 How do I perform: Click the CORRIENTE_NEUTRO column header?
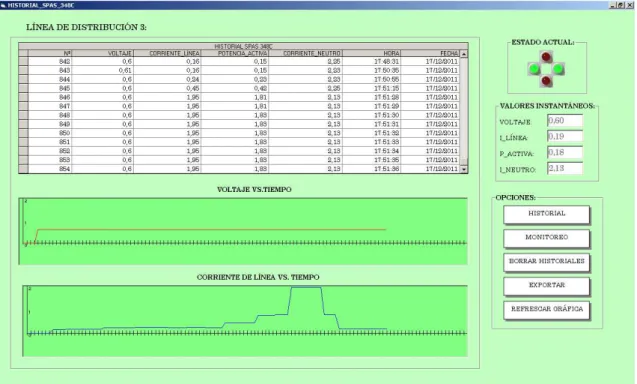point(306,53)
